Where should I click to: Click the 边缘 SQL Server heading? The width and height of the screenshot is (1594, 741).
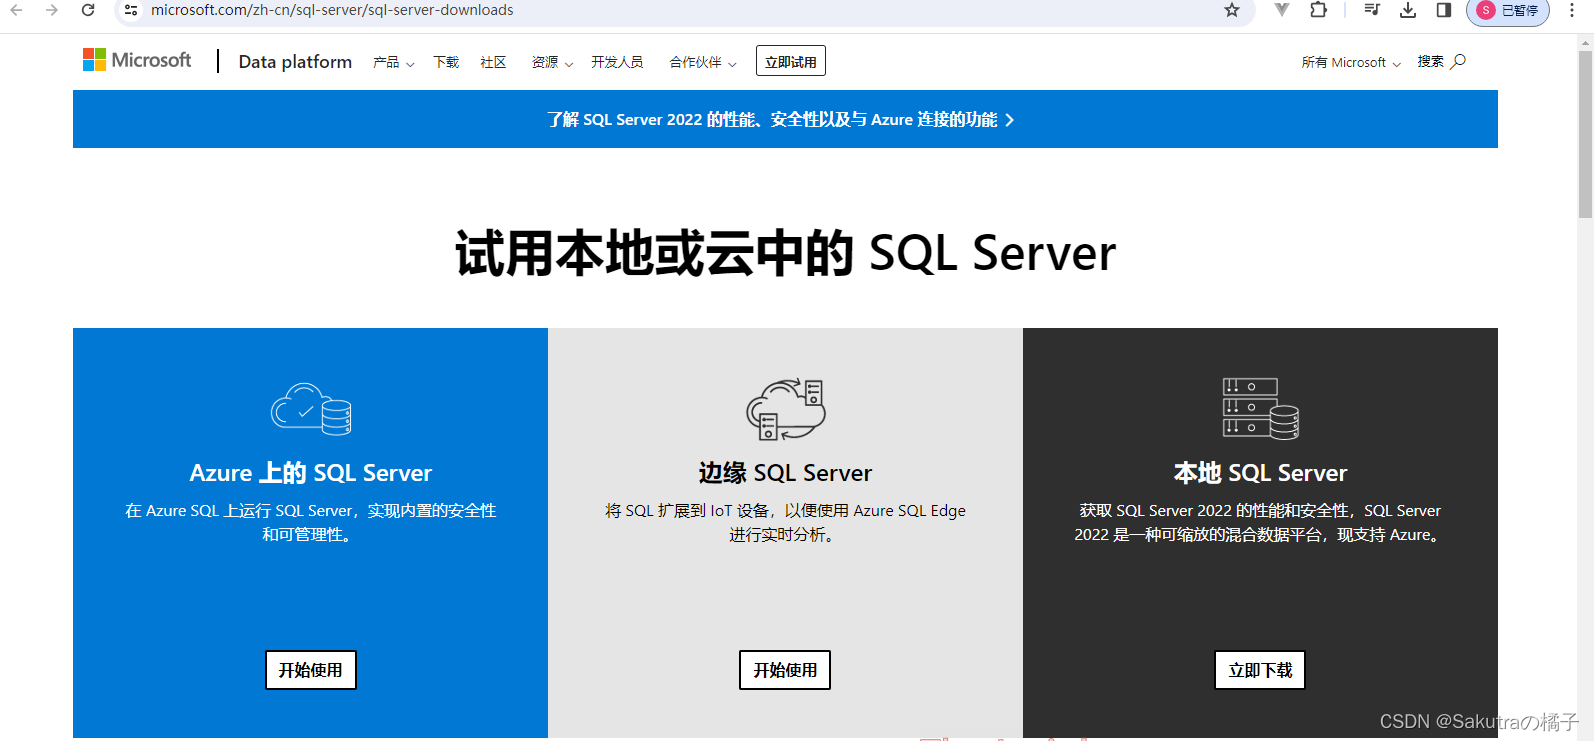[785, 473]
